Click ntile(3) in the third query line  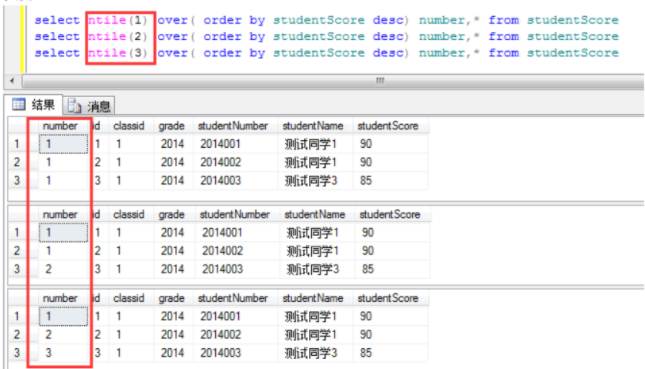point(118,53)
